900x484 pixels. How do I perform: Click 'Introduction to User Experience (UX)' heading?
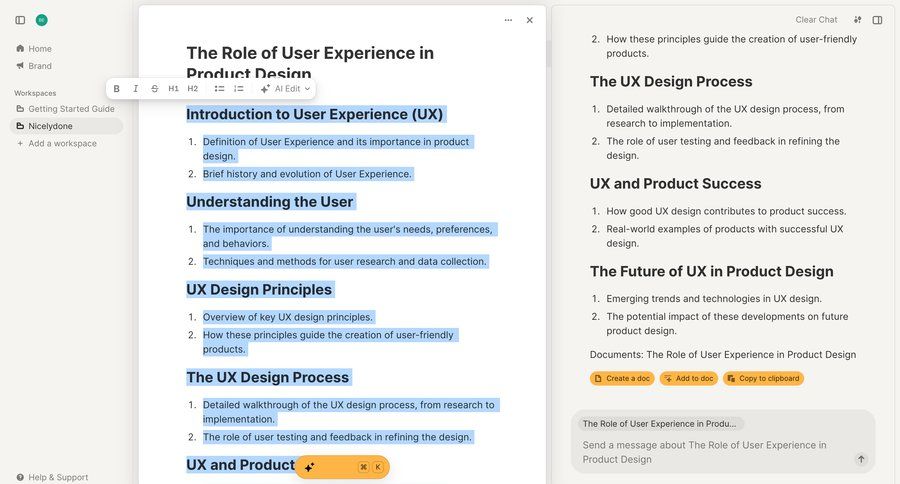tap(315, 114)
